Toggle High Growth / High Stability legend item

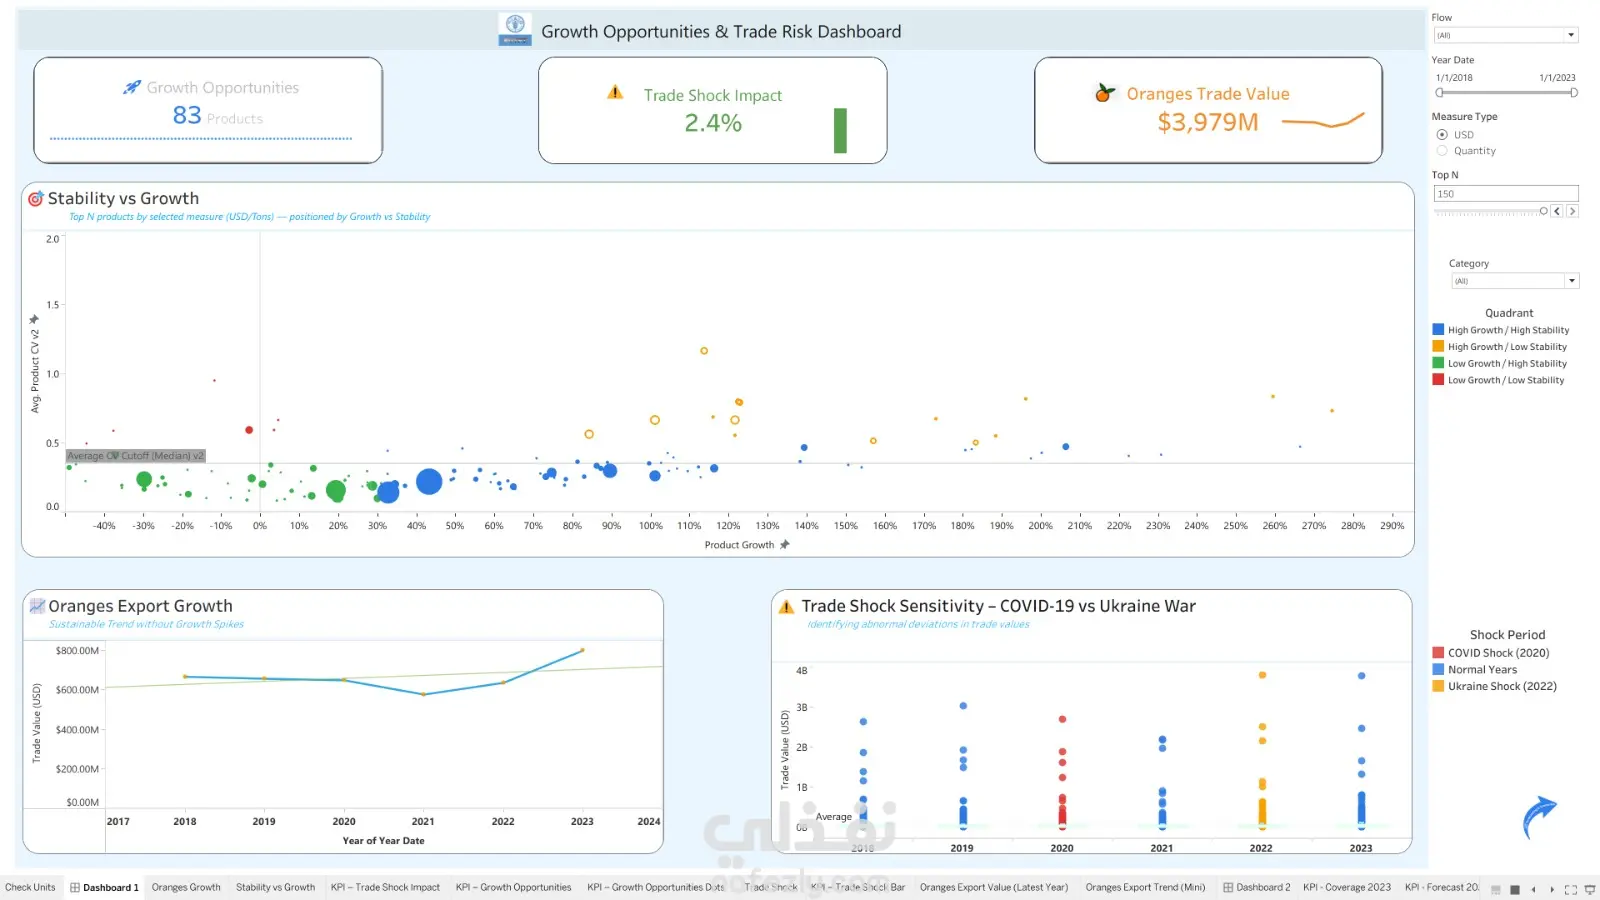1501,330
